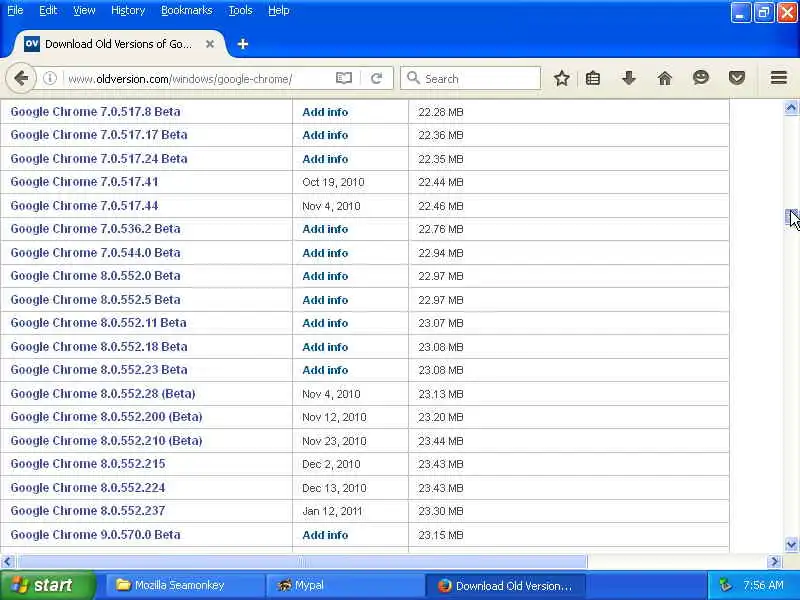Go to home page icon

664,79
